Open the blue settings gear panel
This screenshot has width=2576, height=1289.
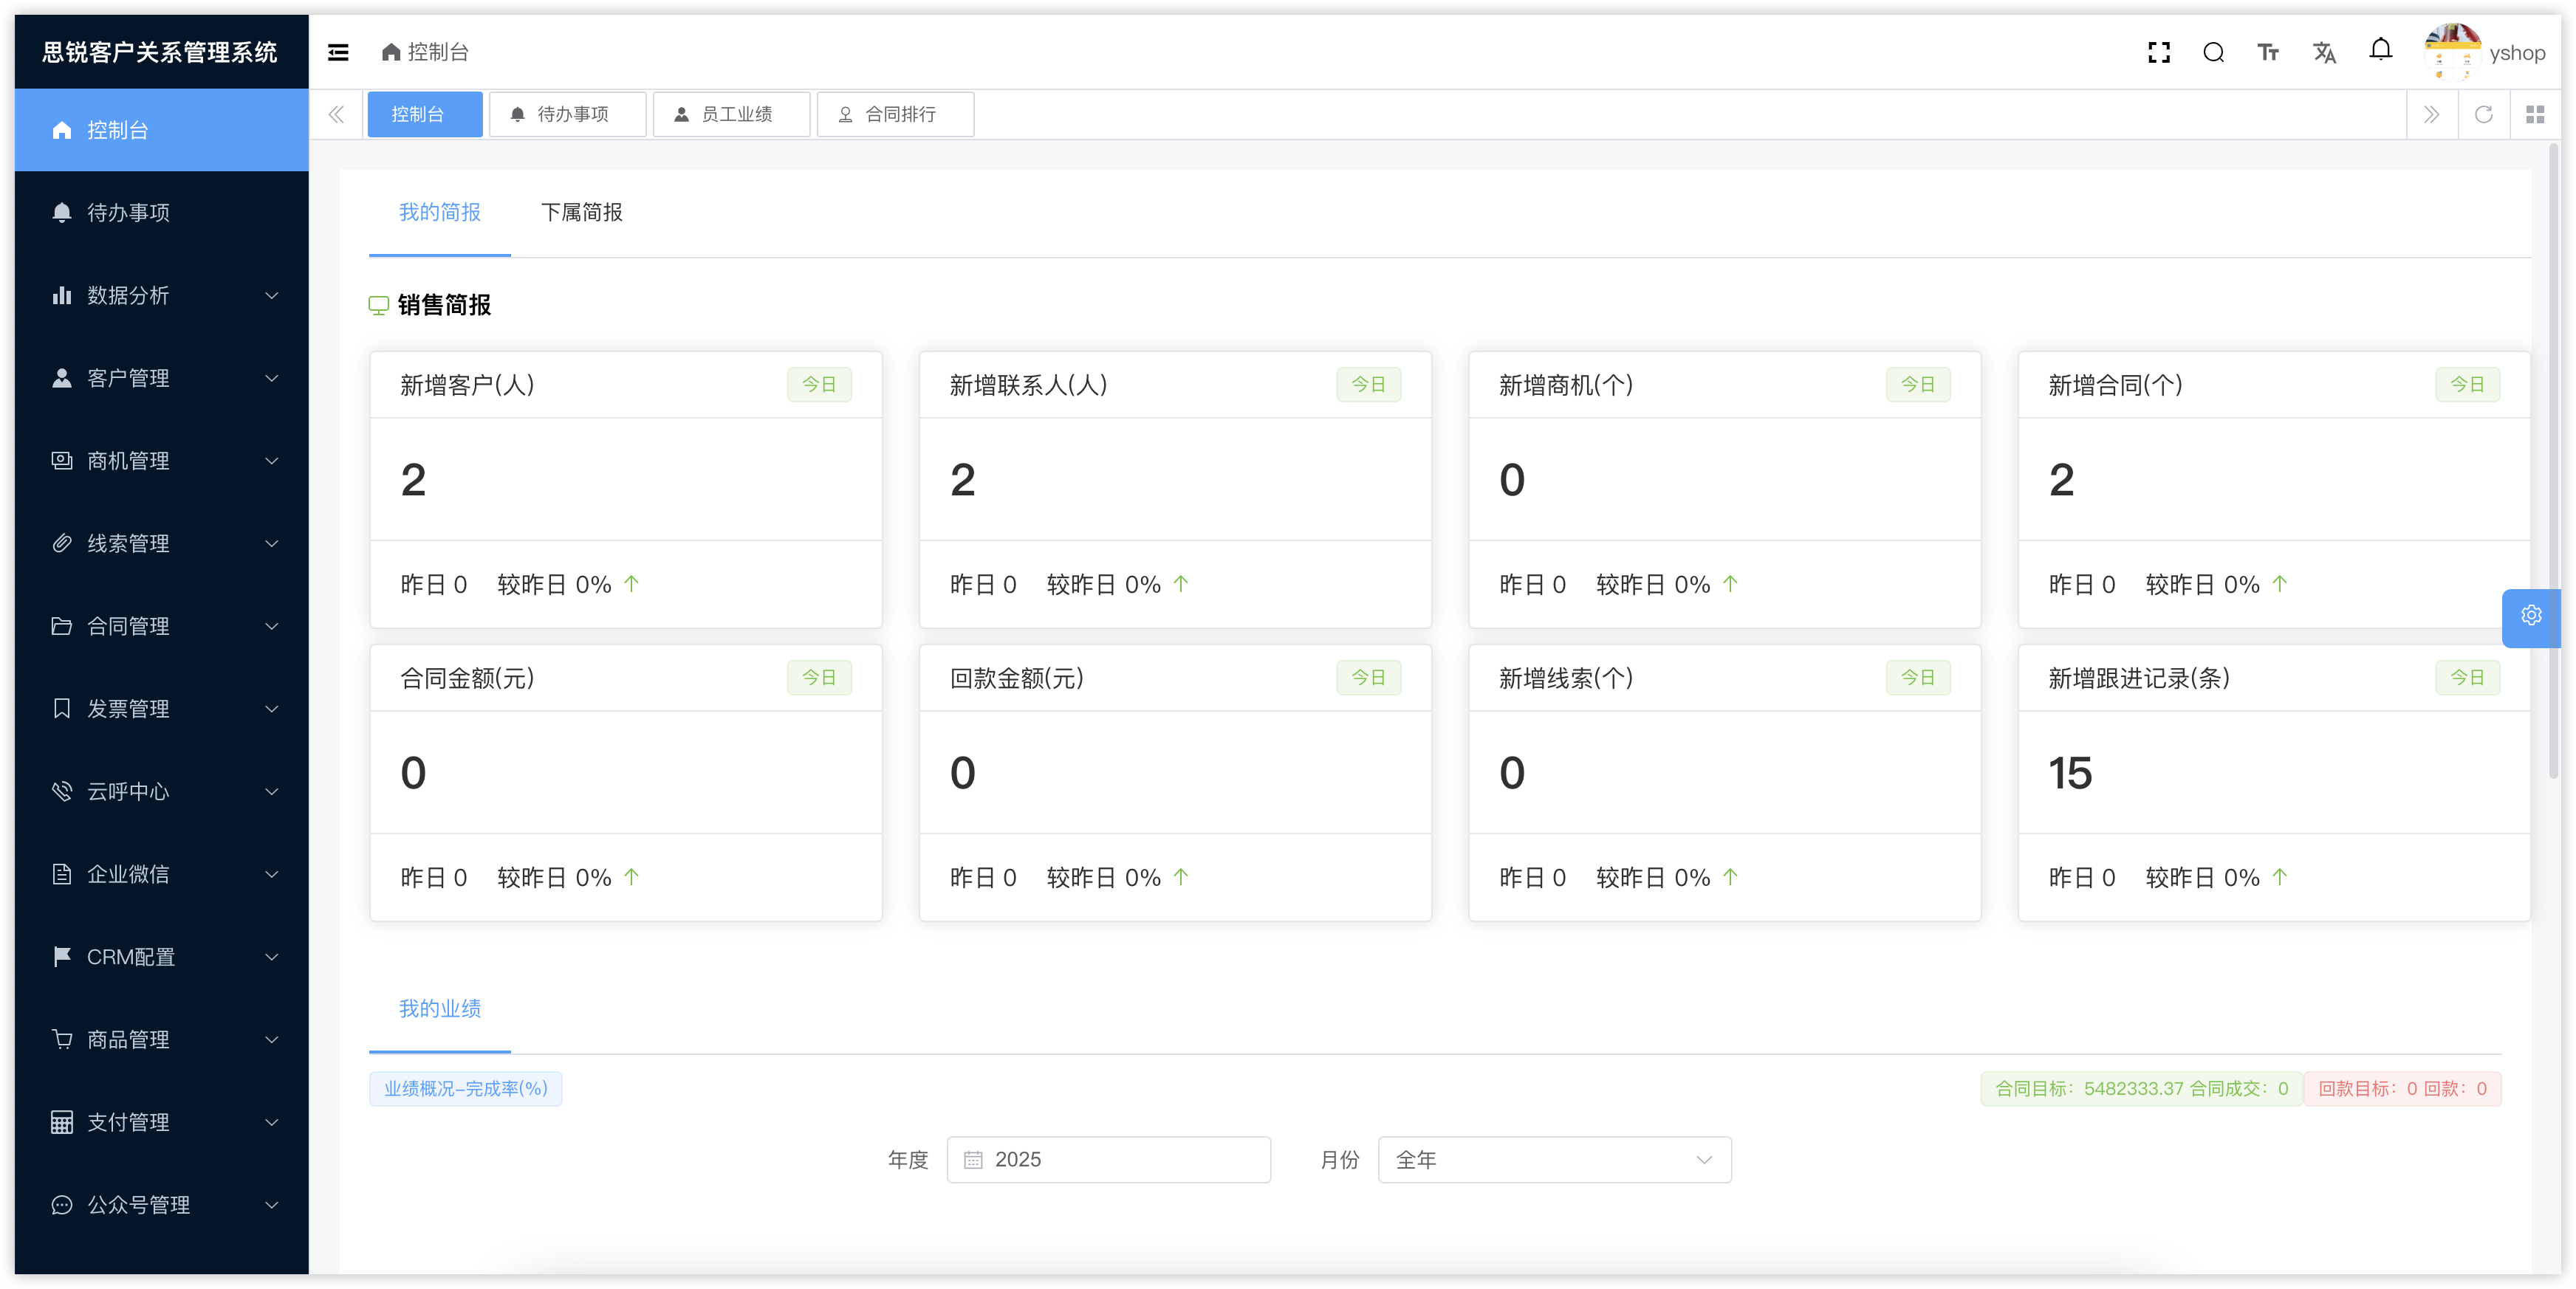pos(2530,617)
